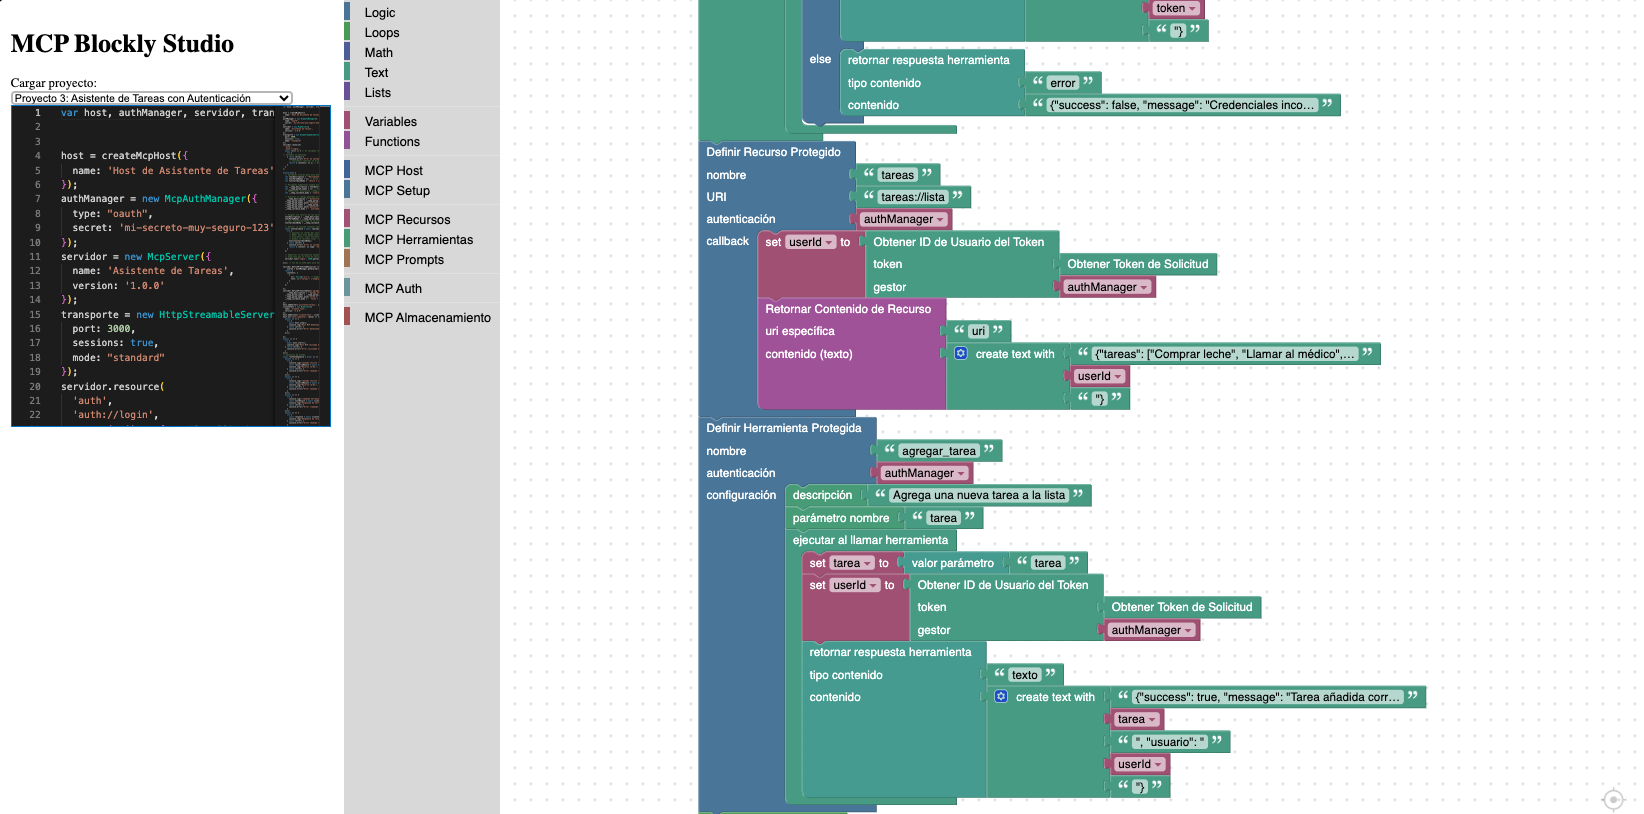1644x814 pixels.
Task: Open authManager dropdown in tool's gestor row
Action: coord(1151,630)
